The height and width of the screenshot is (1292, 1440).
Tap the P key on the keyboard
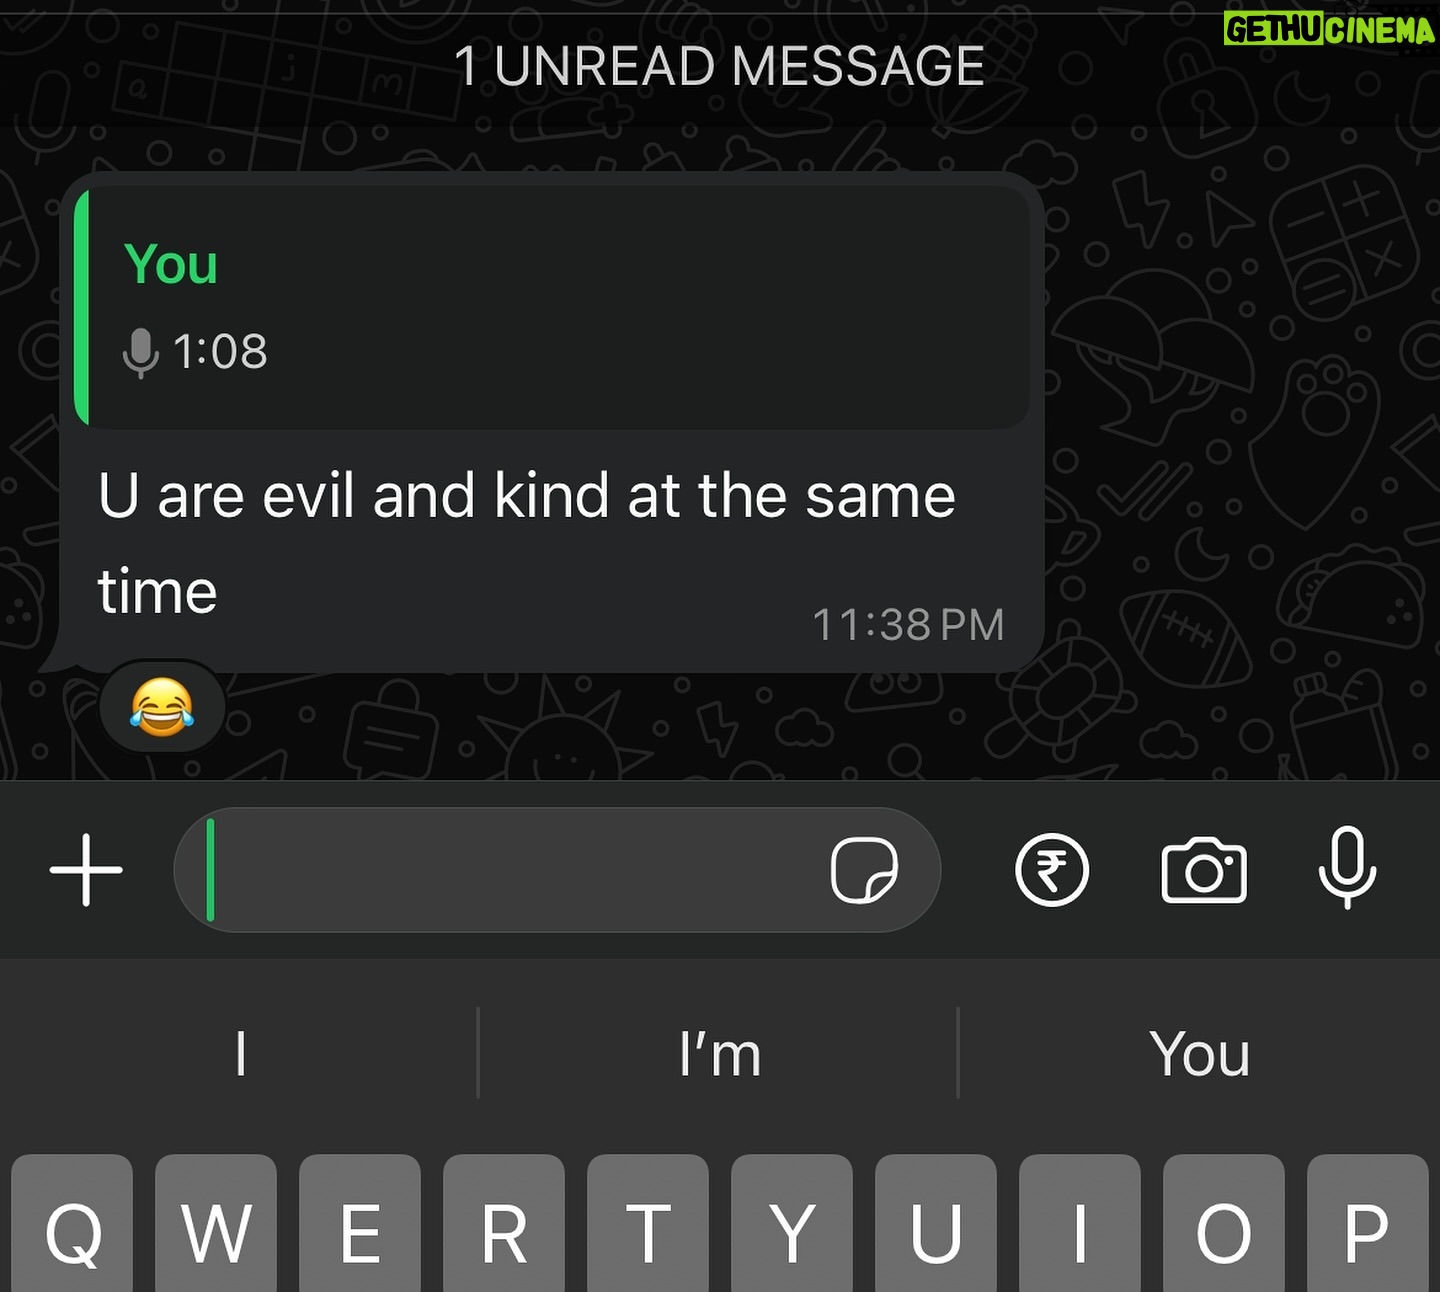(x=1367, y=1224)
